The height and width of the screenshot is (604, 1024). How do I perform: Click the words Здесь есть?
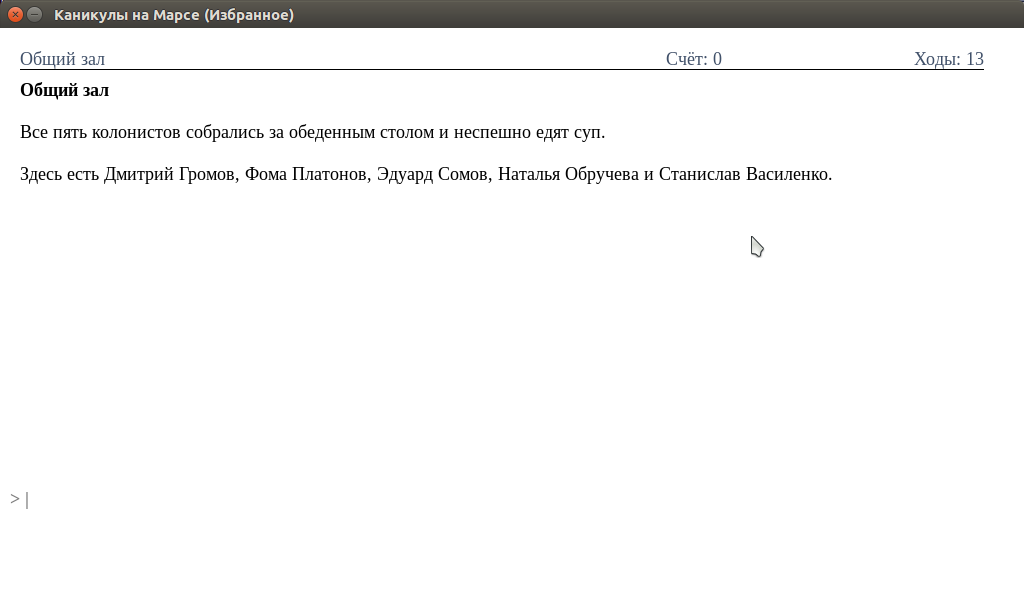pyautogui.click(x=60, y=175)
